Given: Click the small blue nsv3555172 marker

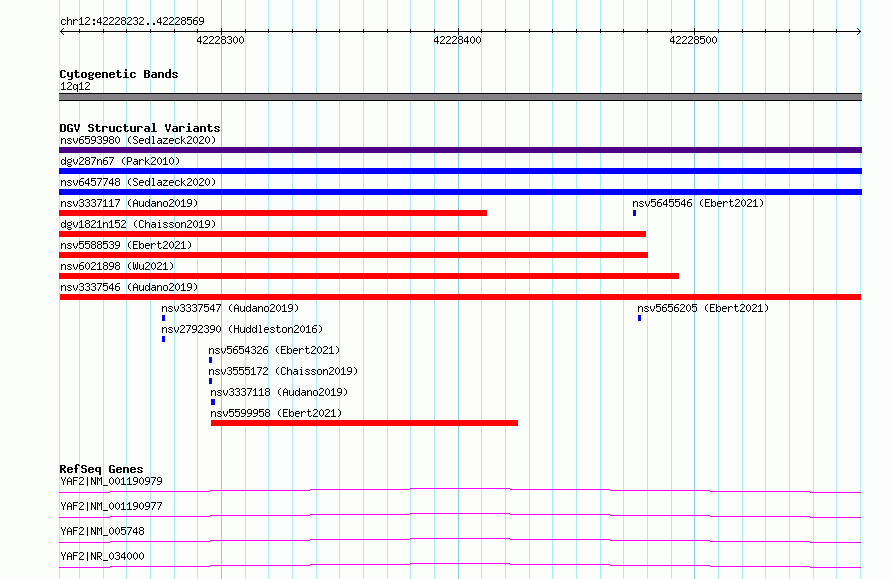Looking at the screenshot, I should pyautogui.click(x=211, y=381).
